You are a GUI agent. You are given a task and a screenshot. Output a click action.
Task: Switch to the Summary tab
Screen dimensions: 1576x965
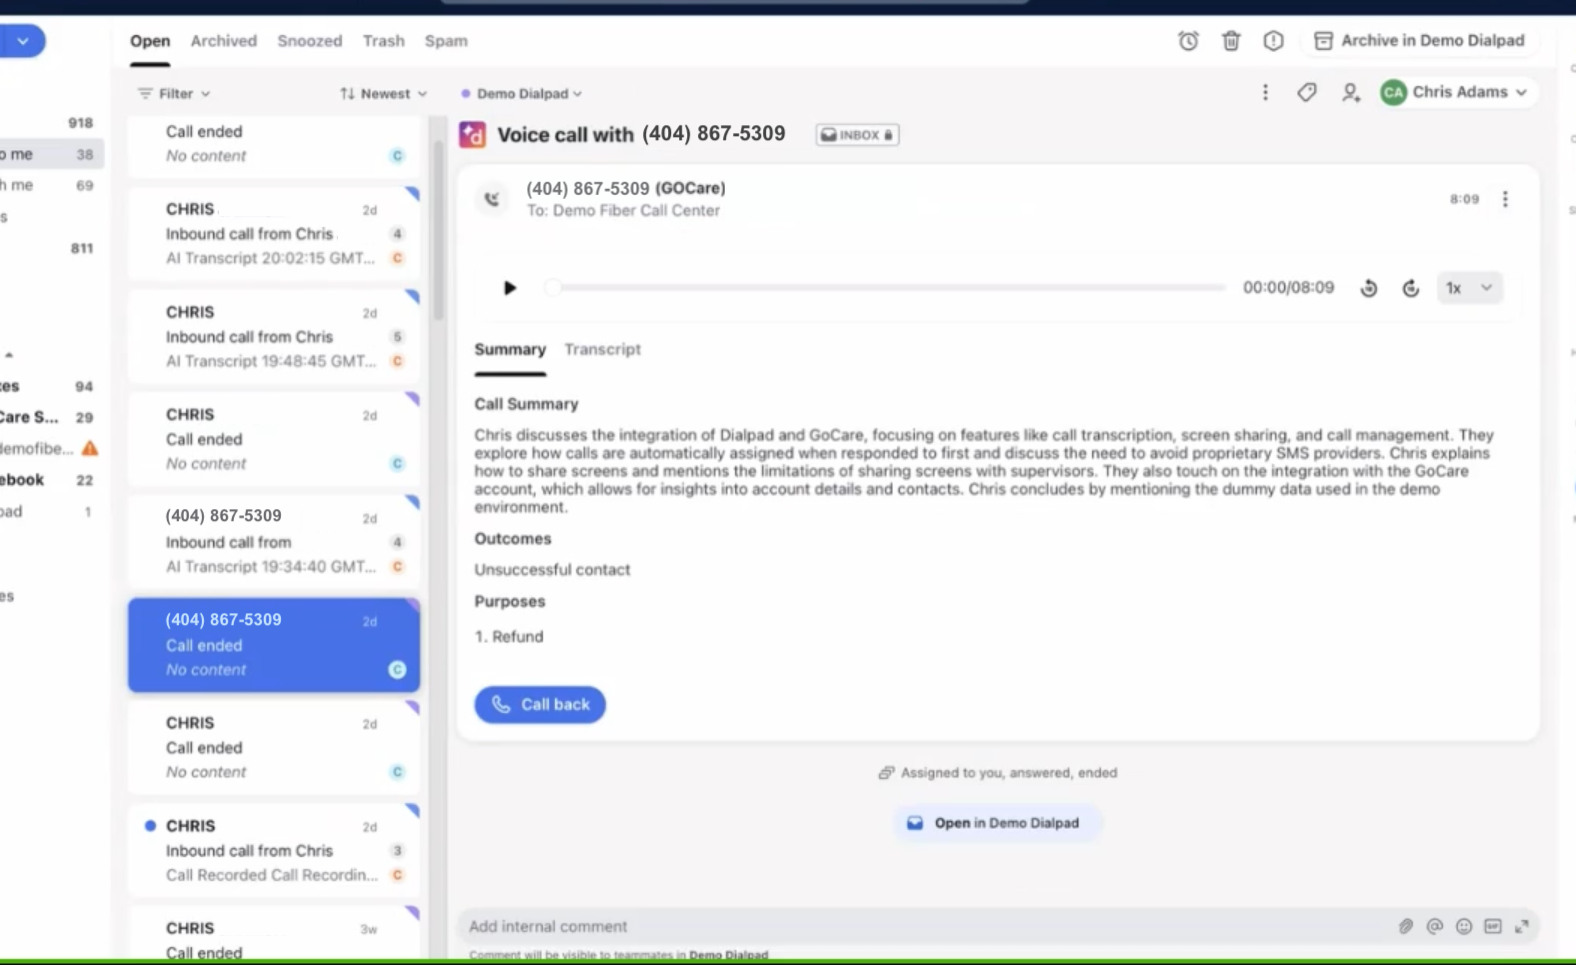(510, 350)
